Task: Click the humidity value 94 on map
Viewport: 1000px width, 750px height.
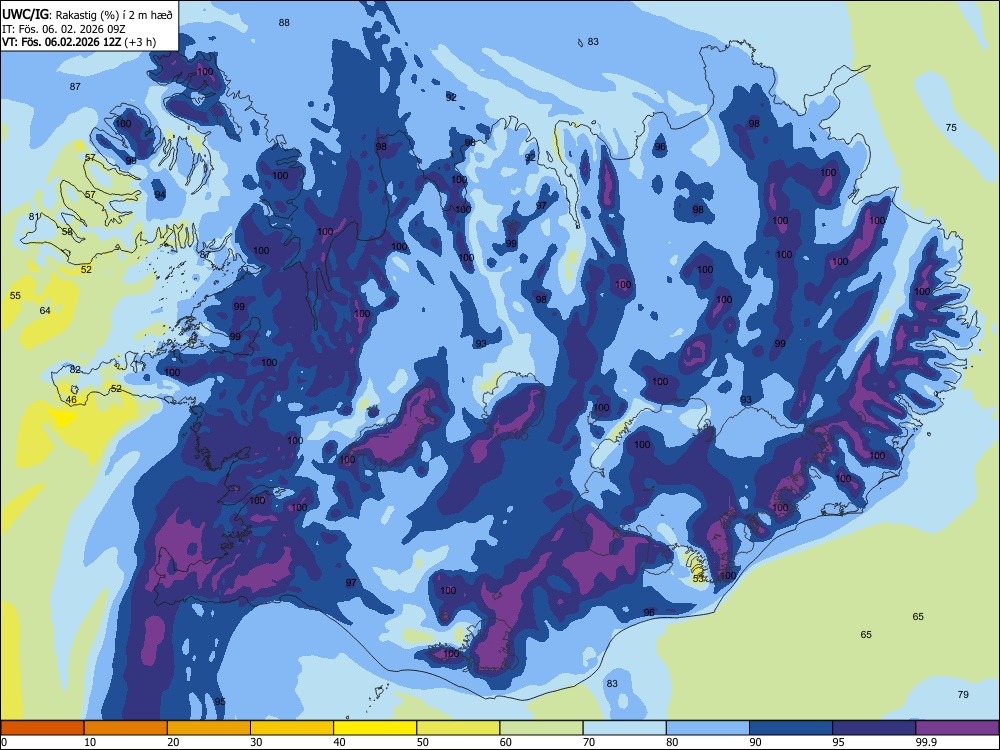Action: click(x=160, y=195)
